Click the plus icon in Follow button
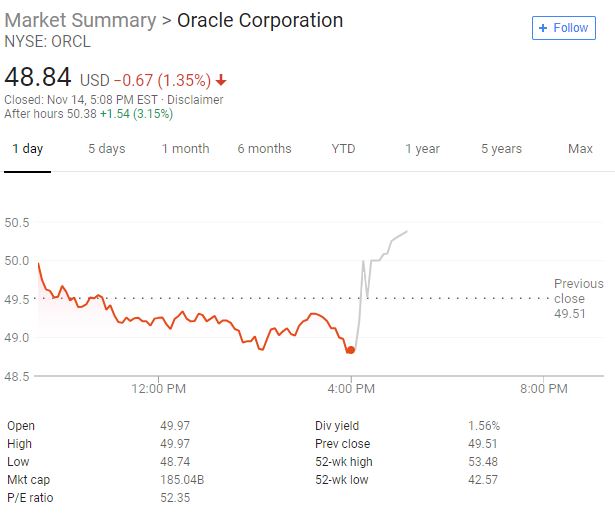Image resolution: width=615 pixels, height=516 pixels. tap(543, 28)
